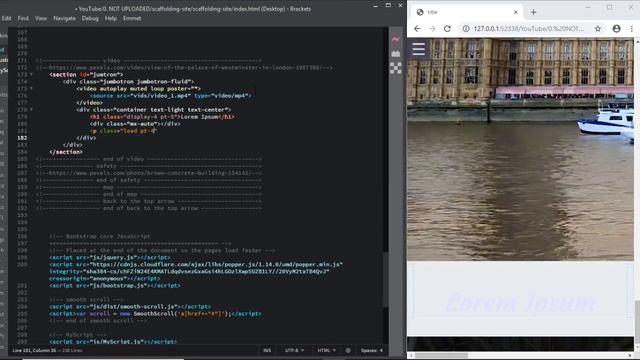Open Chrome's three-dot menu

[x=631, y=29]
